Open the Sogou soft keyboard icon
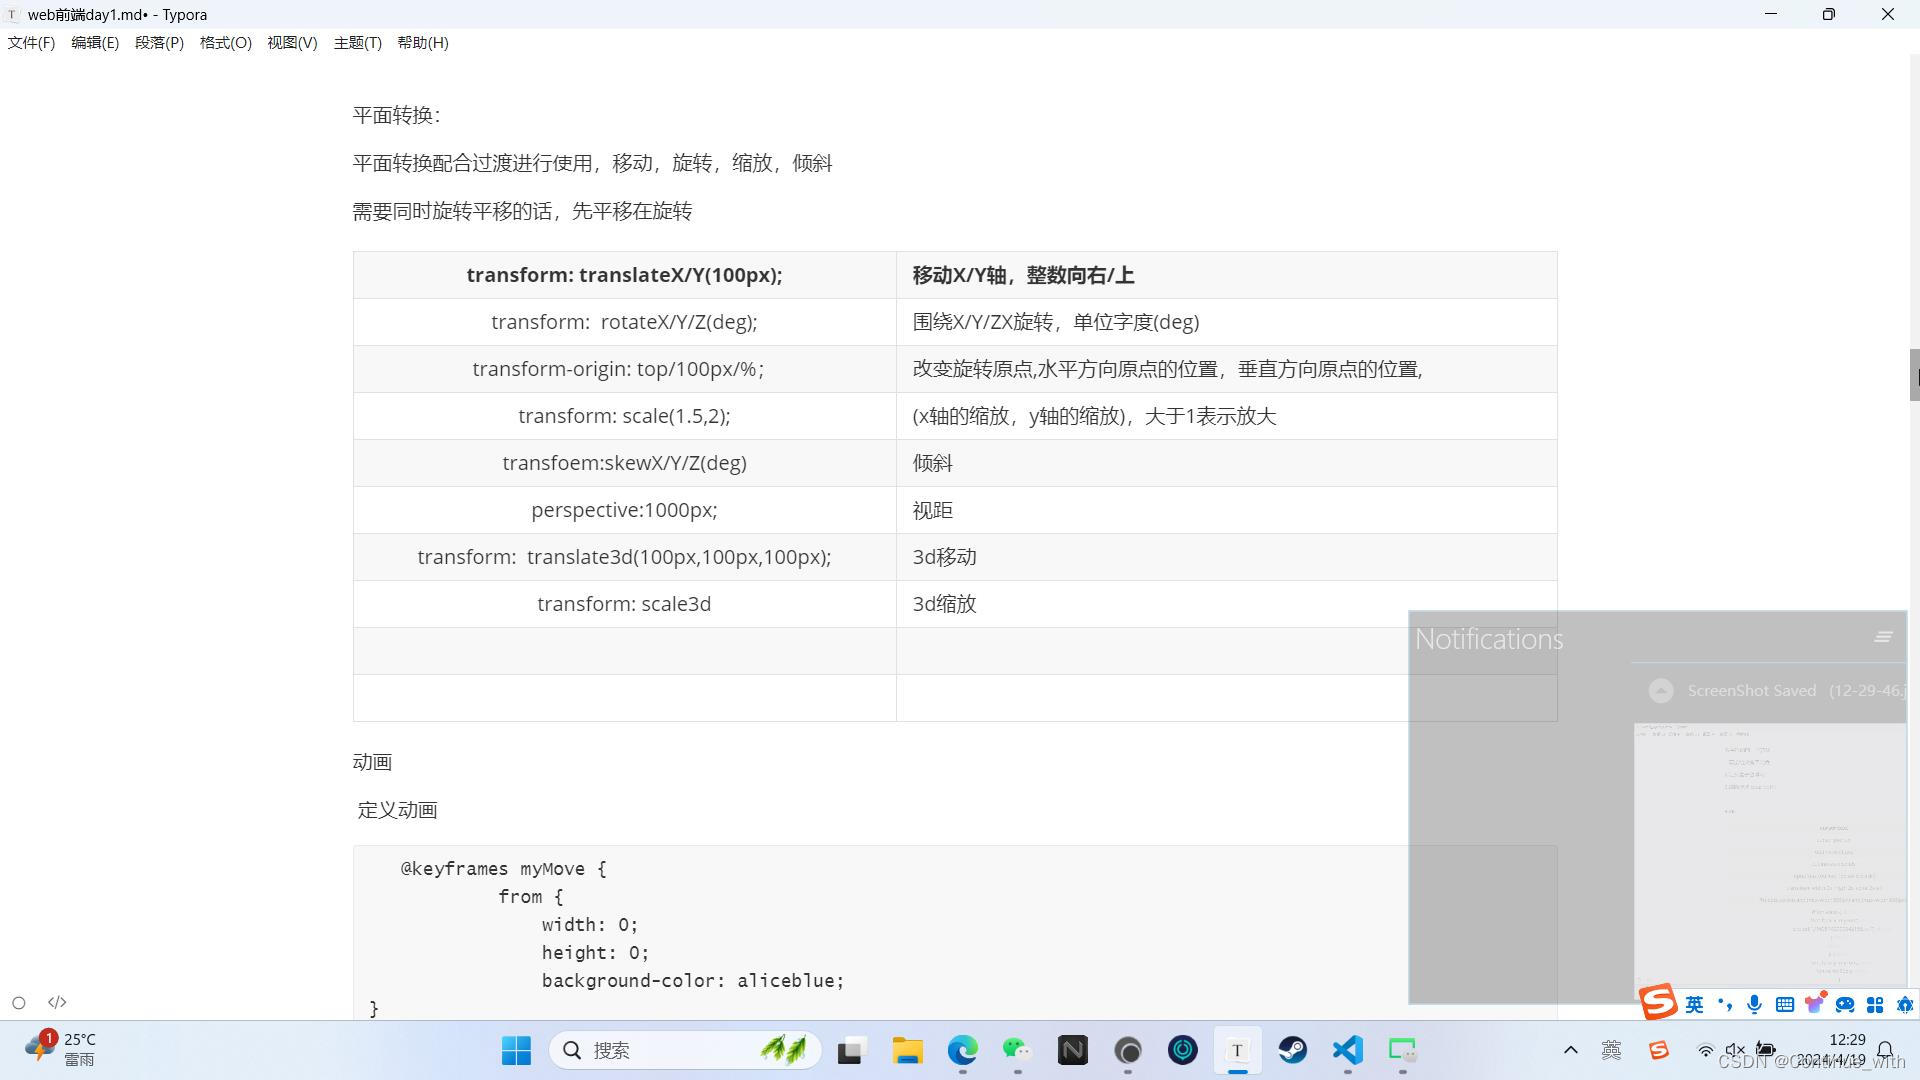This screenshot has width=1920, height=1080. coord(1784,1004)
